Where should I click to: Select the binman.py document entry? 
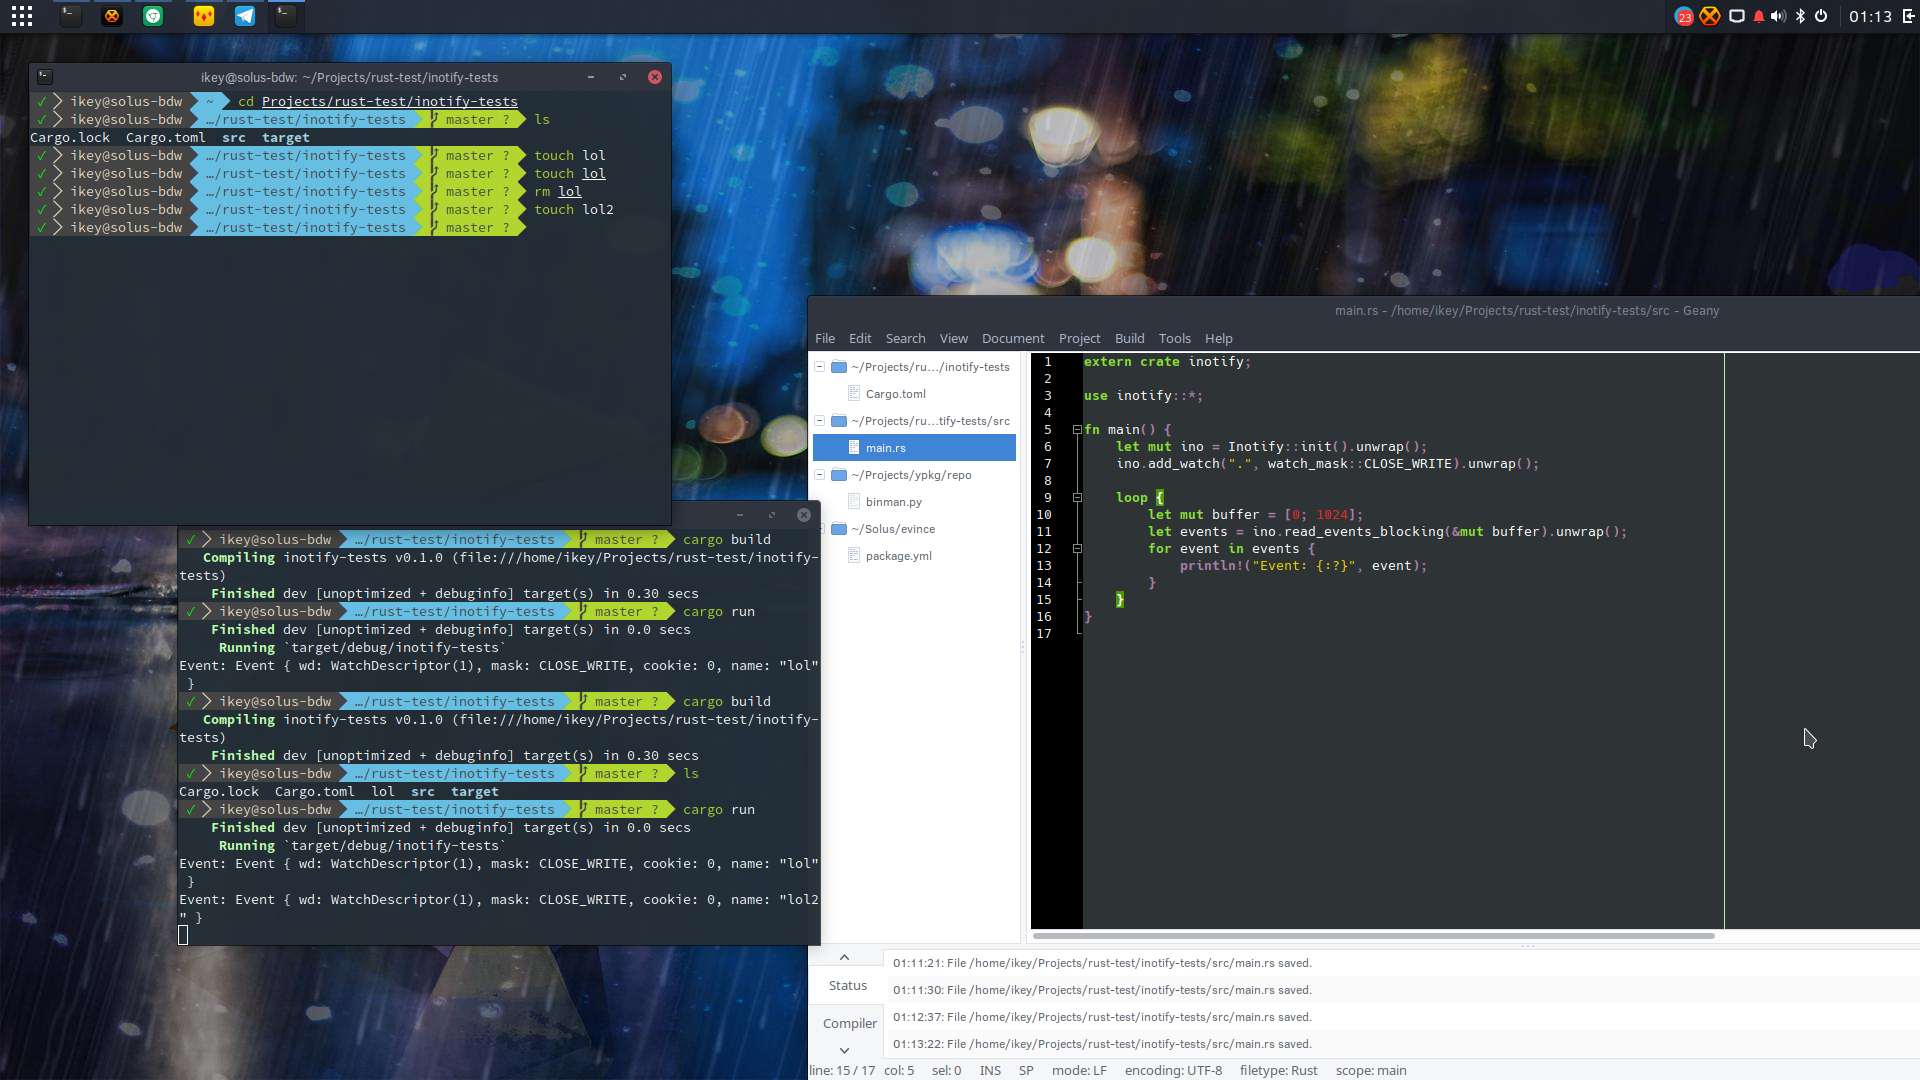click(x=893, y=502)
